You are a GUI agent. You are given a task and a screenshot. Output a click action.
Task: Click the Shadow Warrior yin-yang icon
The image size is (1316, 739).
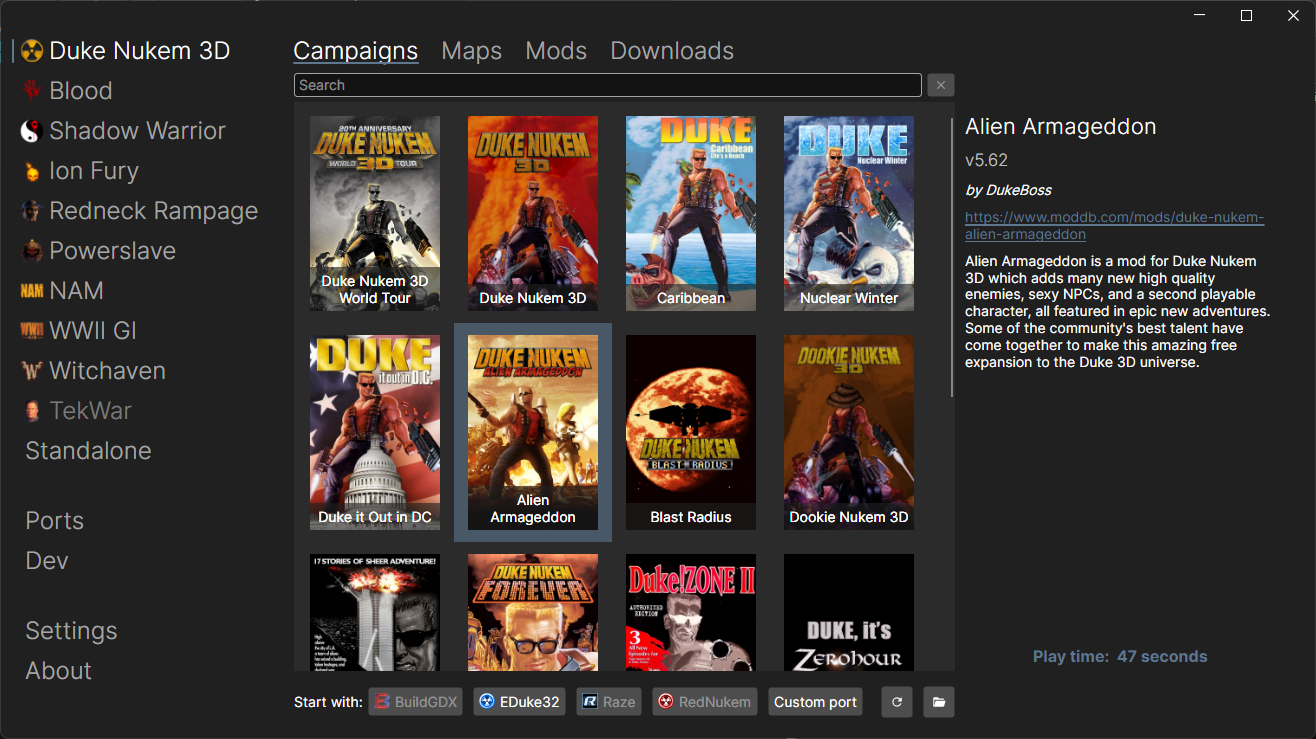point(32,131)
